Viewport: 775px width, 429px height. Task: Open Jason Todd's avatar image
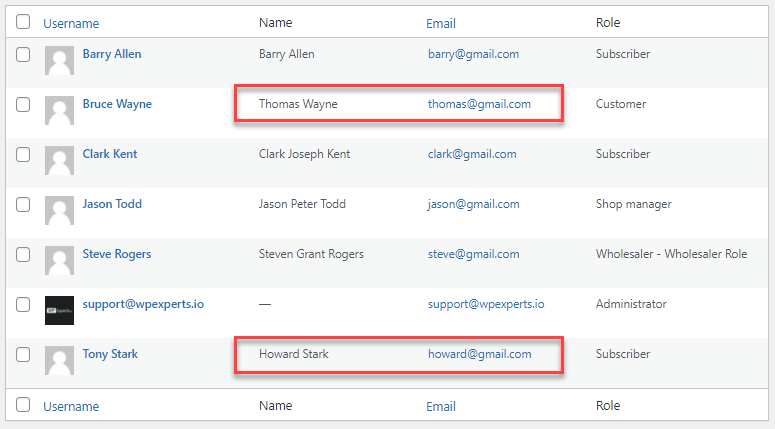pyautogui.click(x=59, y=210)
